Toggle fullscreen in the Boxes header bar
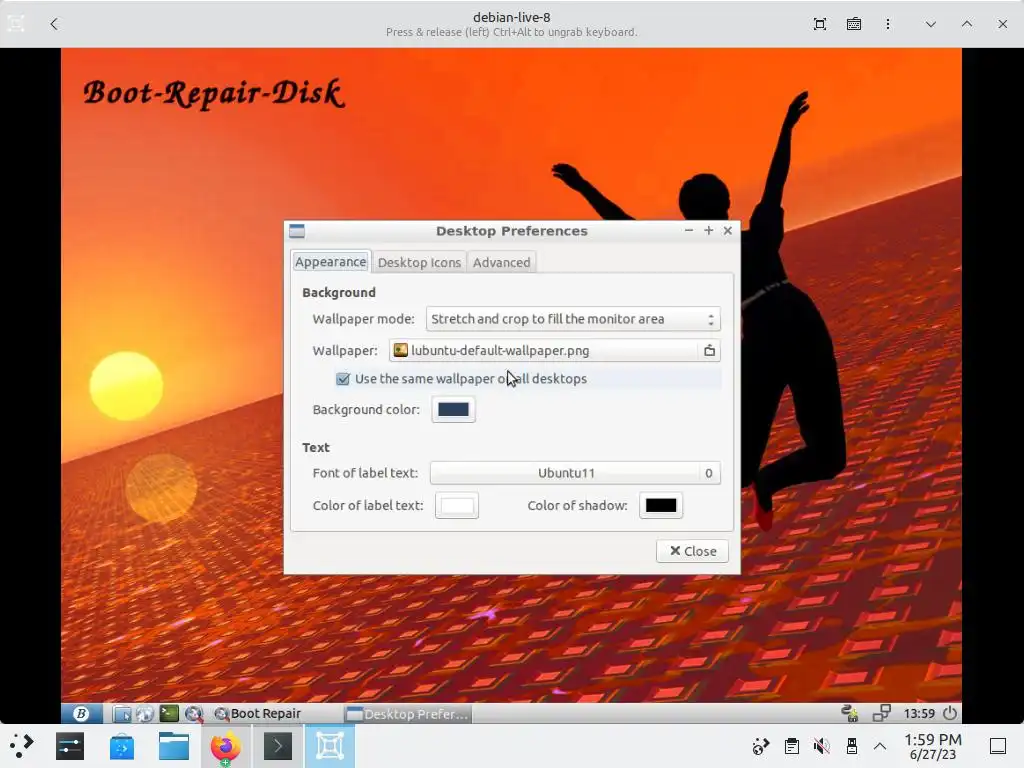The height and width of the screenshot is (768, 1024). pyautogui.click(x=820, y=24)
